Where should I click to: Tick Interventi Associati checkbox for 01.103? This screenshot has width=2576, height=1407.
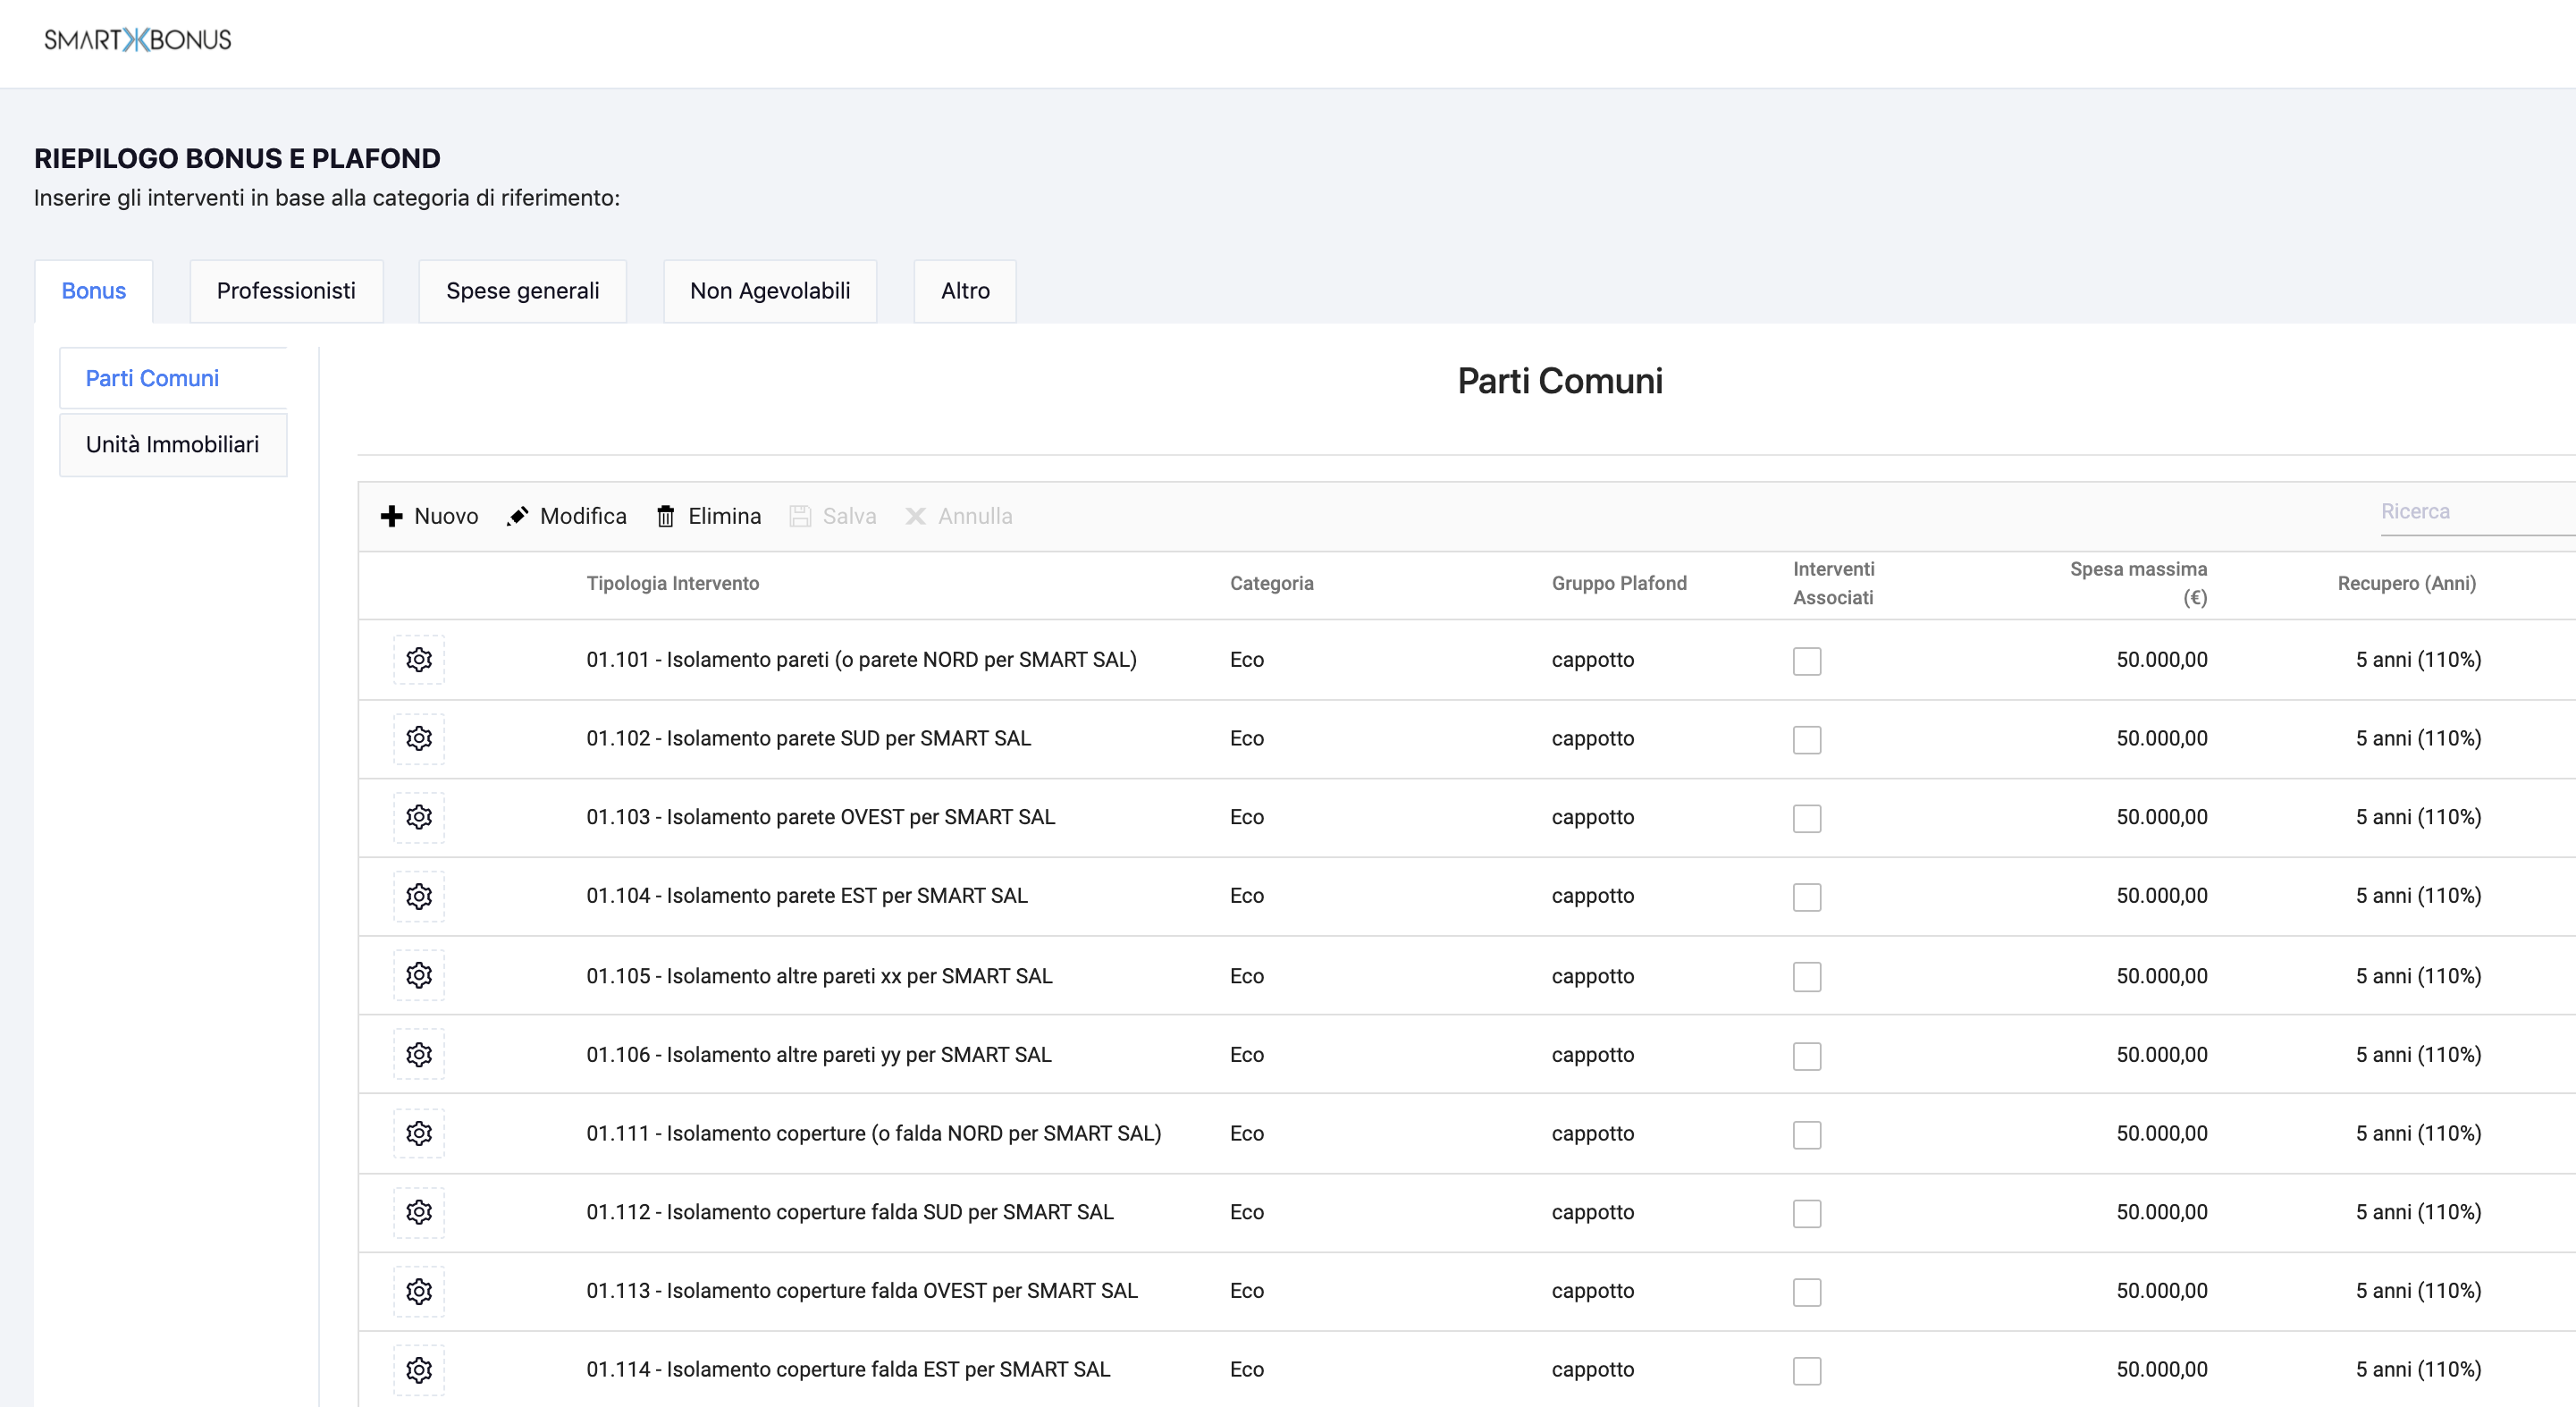click(1807, 819)
